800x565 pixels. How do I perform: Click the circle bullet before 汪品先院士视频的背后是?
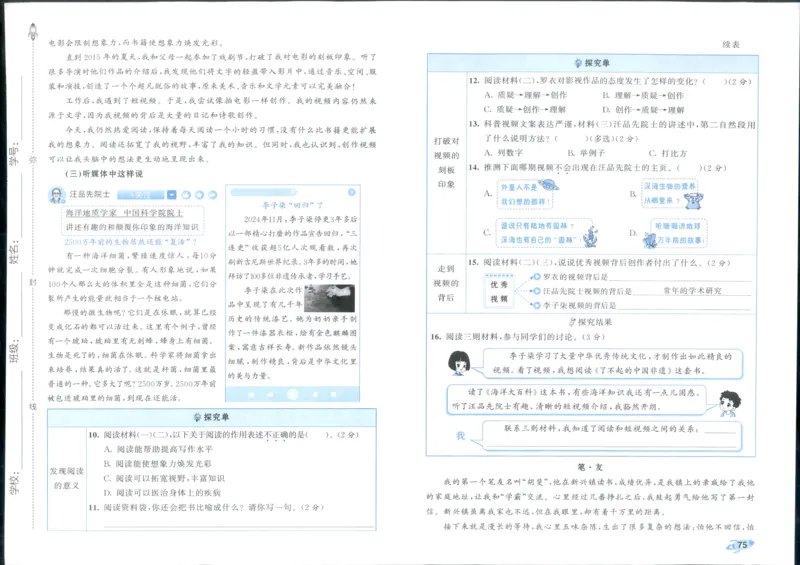pyautogui.click(x=536, y=291)
